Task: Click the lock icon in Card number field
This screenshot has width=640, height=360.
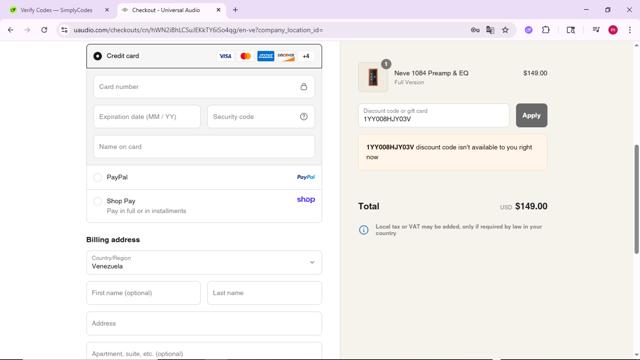Action: pyautogui.click(x=304, y=87)
